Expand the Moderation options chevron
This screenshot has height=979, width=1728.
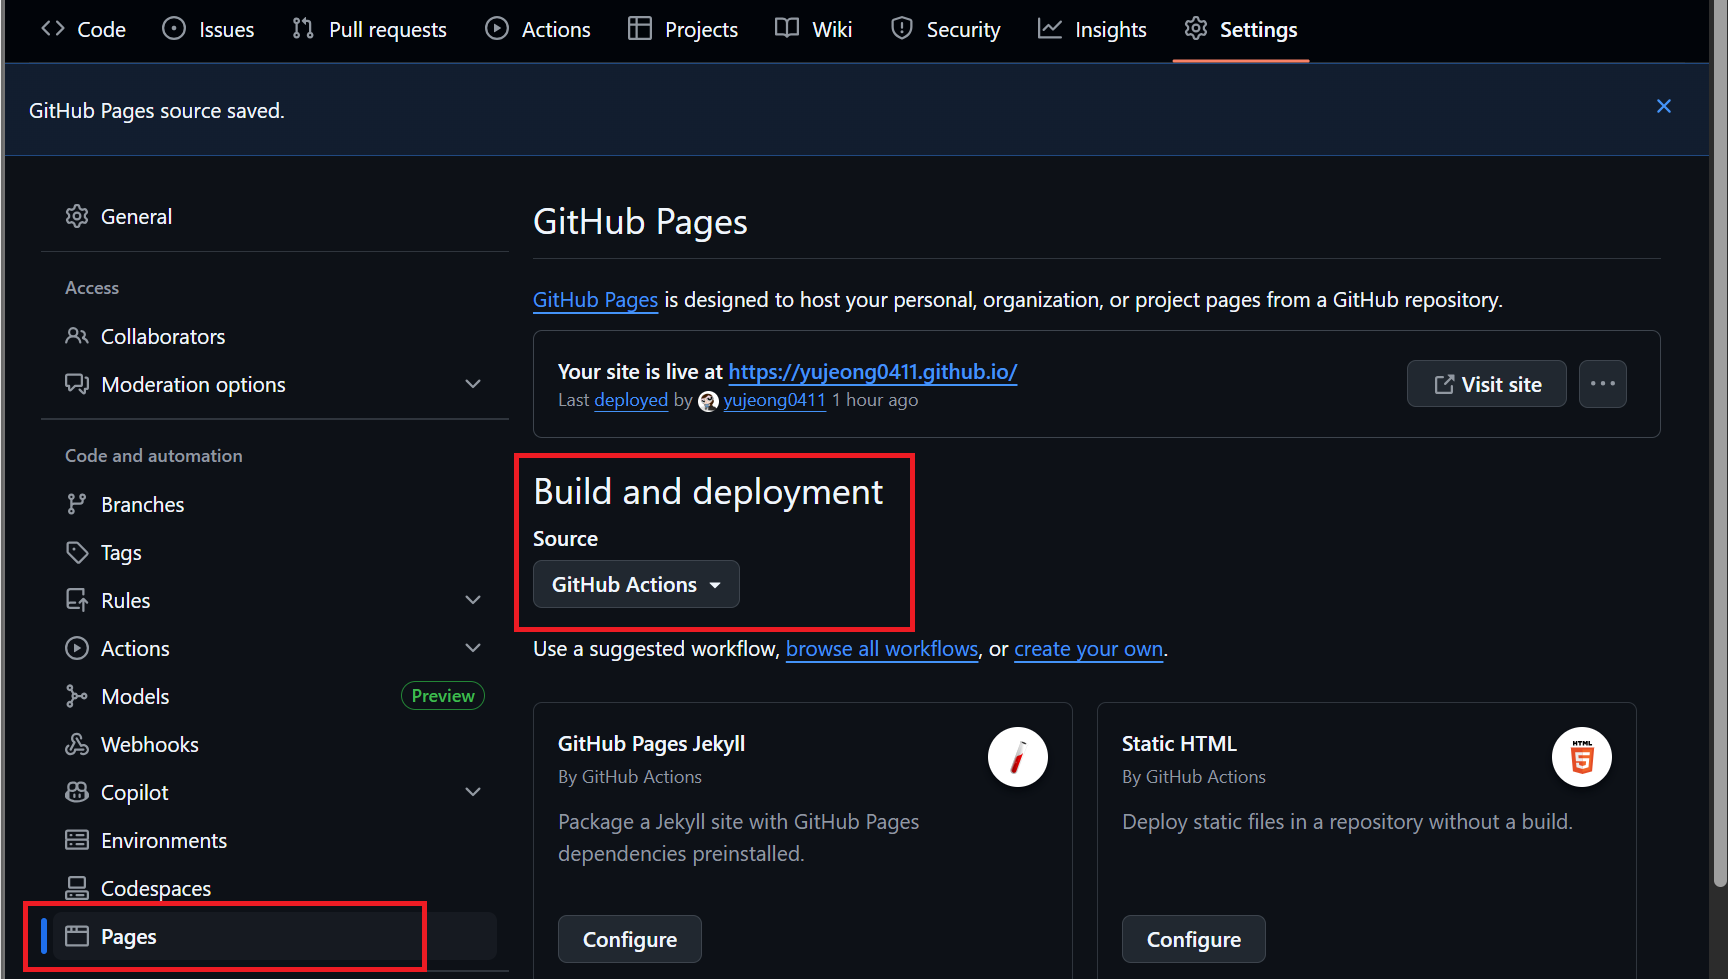473,384
